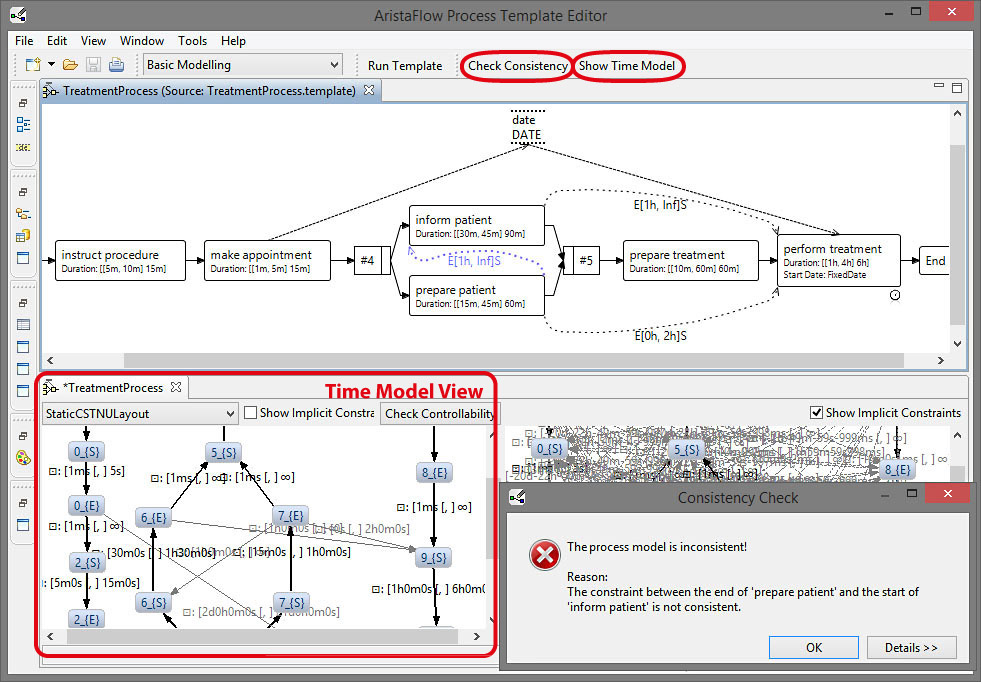Click the color palette icon in left sidebar
The width and height of the screenshot is (981, 682).
[23, 458]
